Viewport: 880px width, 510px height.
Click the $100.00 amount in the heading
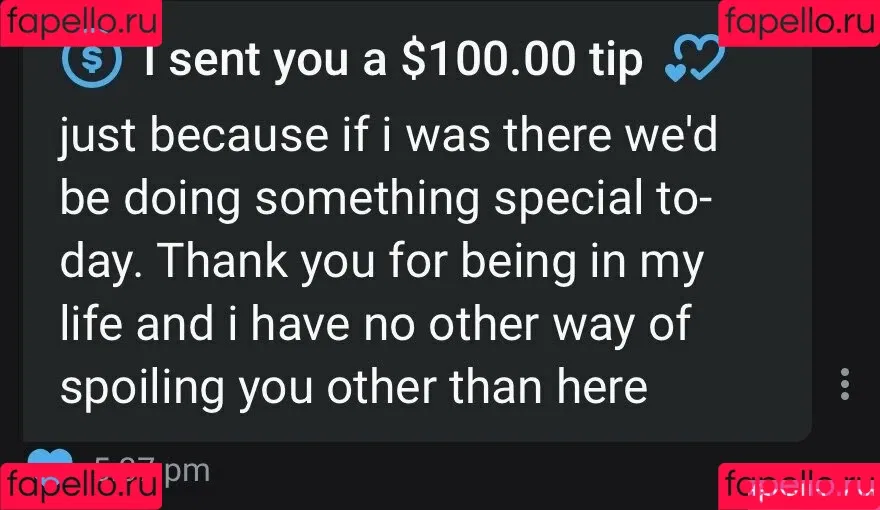coord(488,58)
